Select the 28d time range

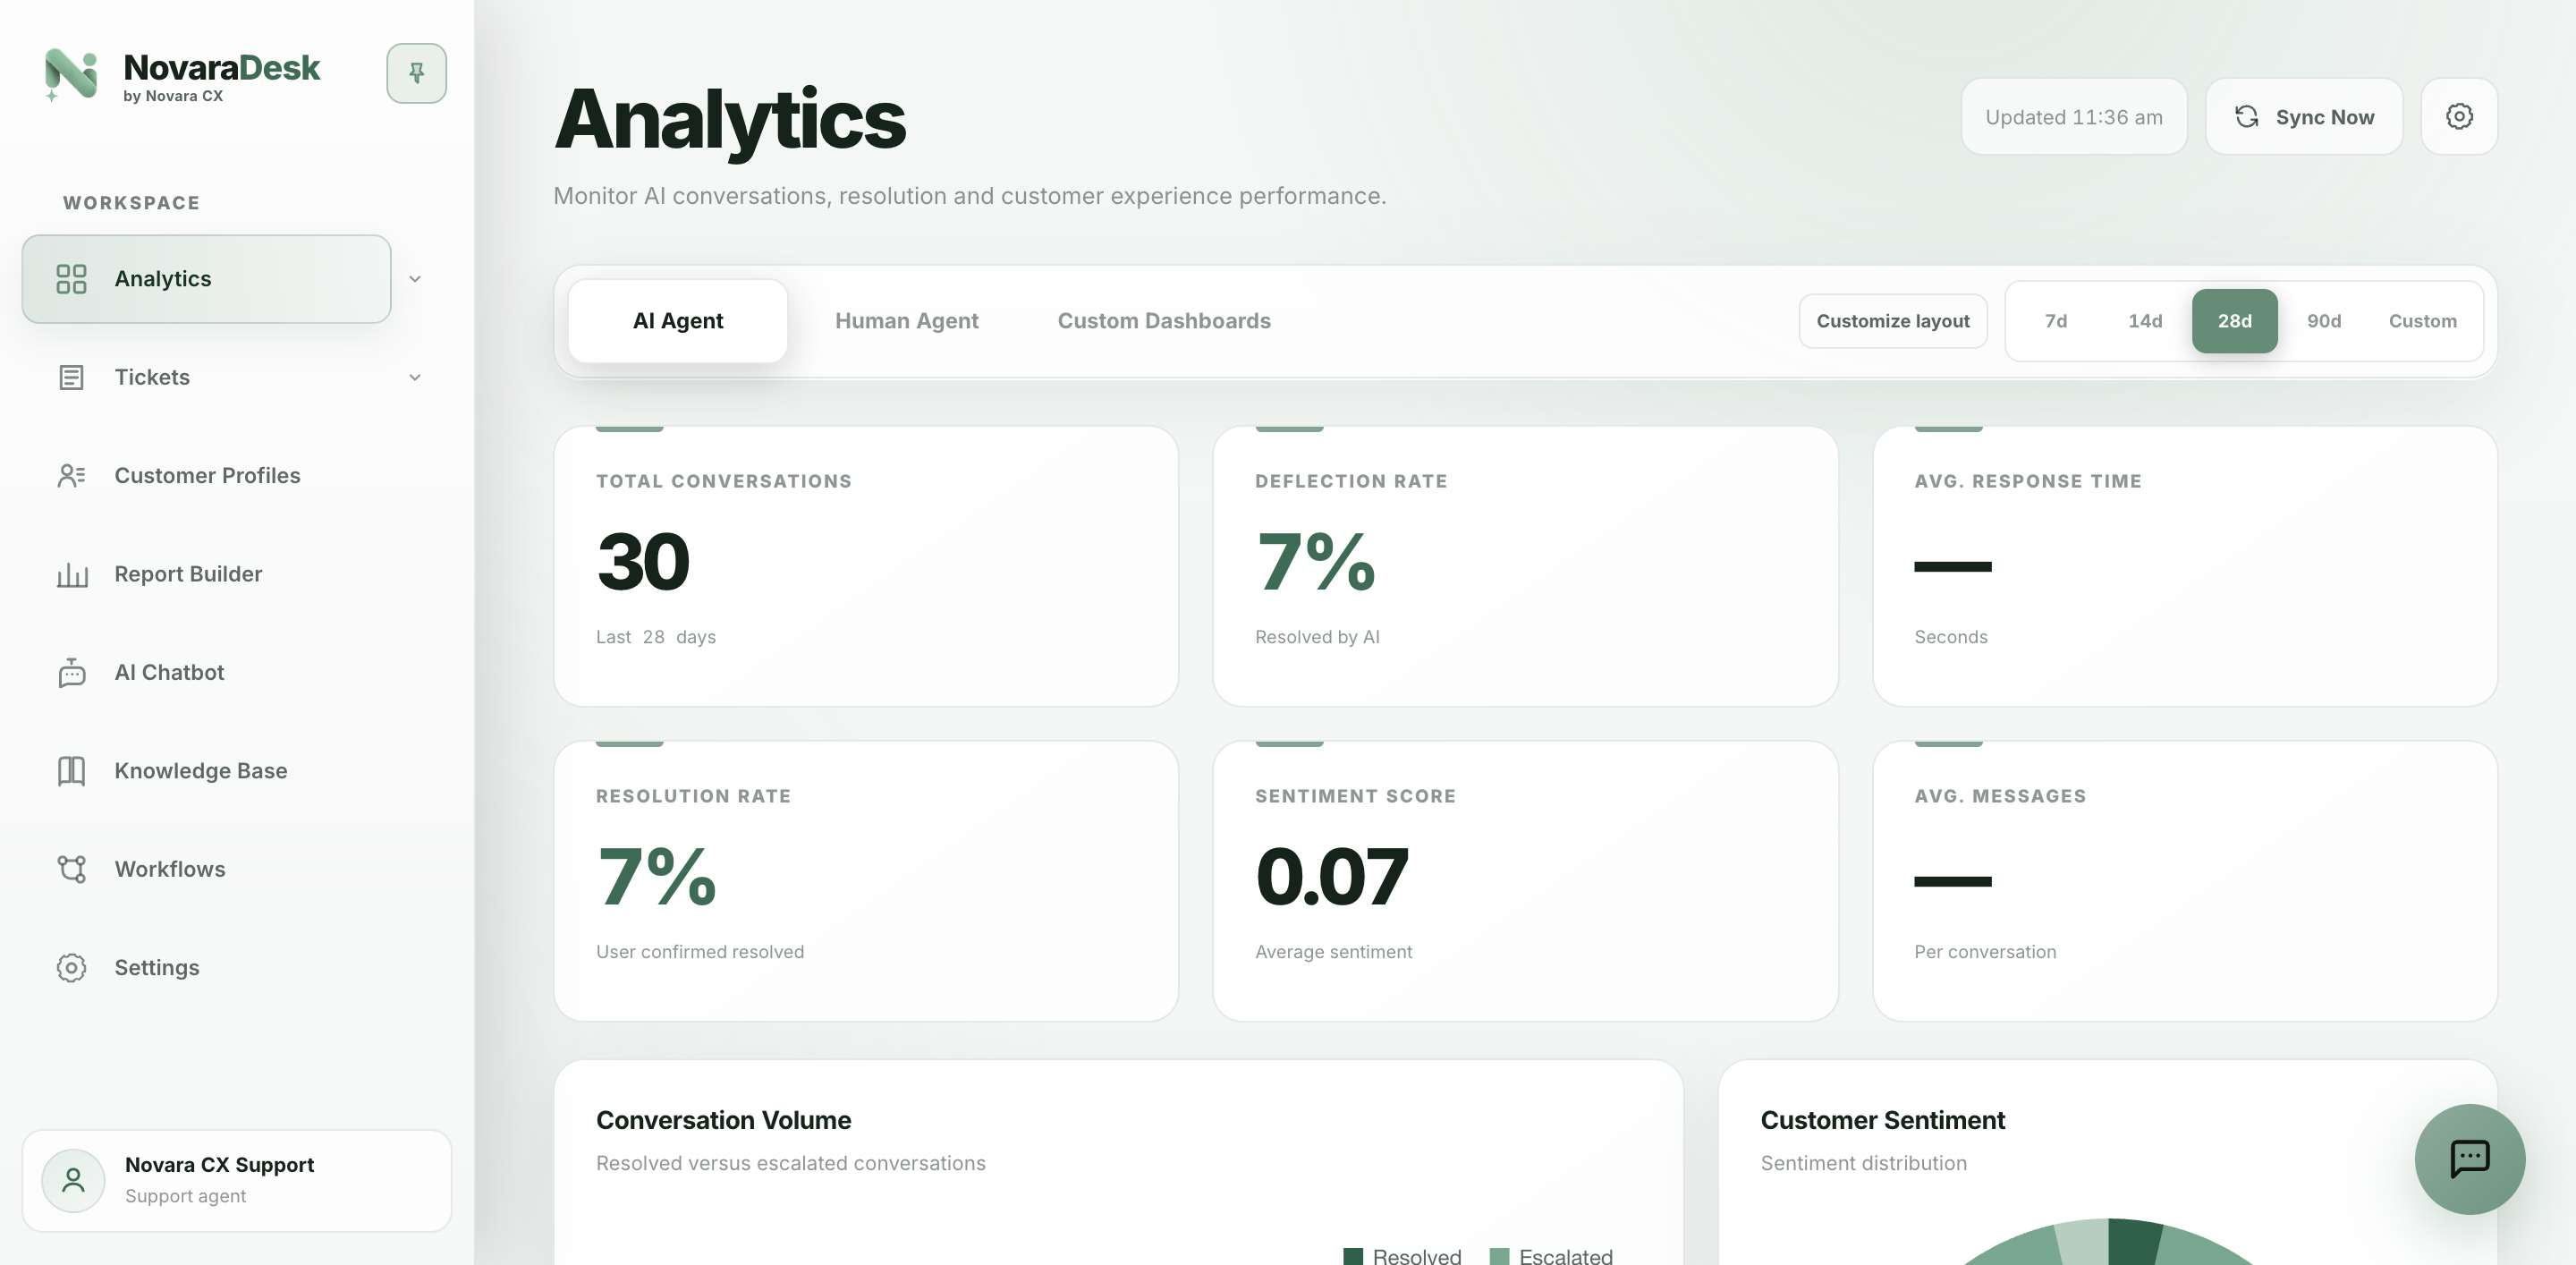tap(2234, 321)
